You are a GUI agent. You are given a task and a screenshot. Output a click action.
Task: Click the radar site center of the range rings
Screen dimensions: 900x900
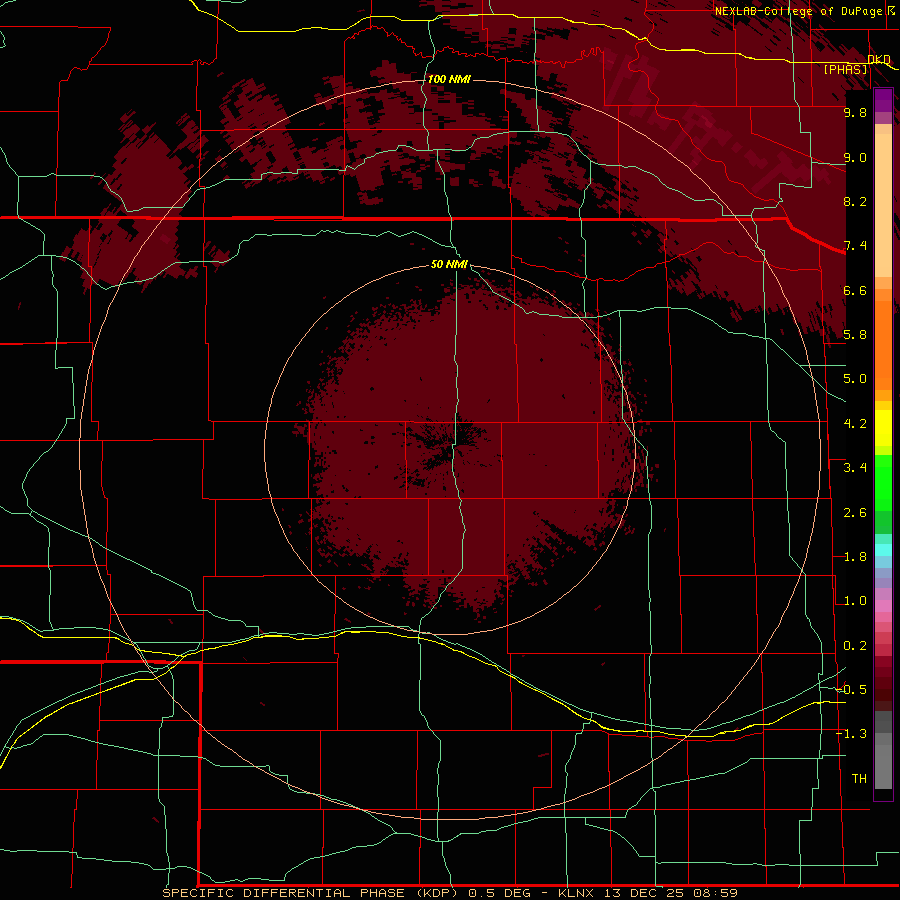tap(450, 449)
